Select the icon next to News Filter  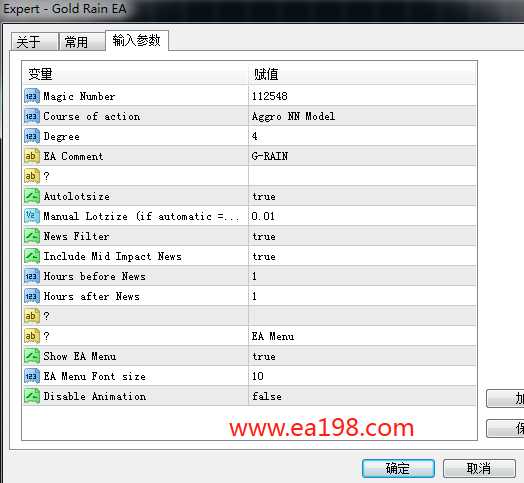32,236
